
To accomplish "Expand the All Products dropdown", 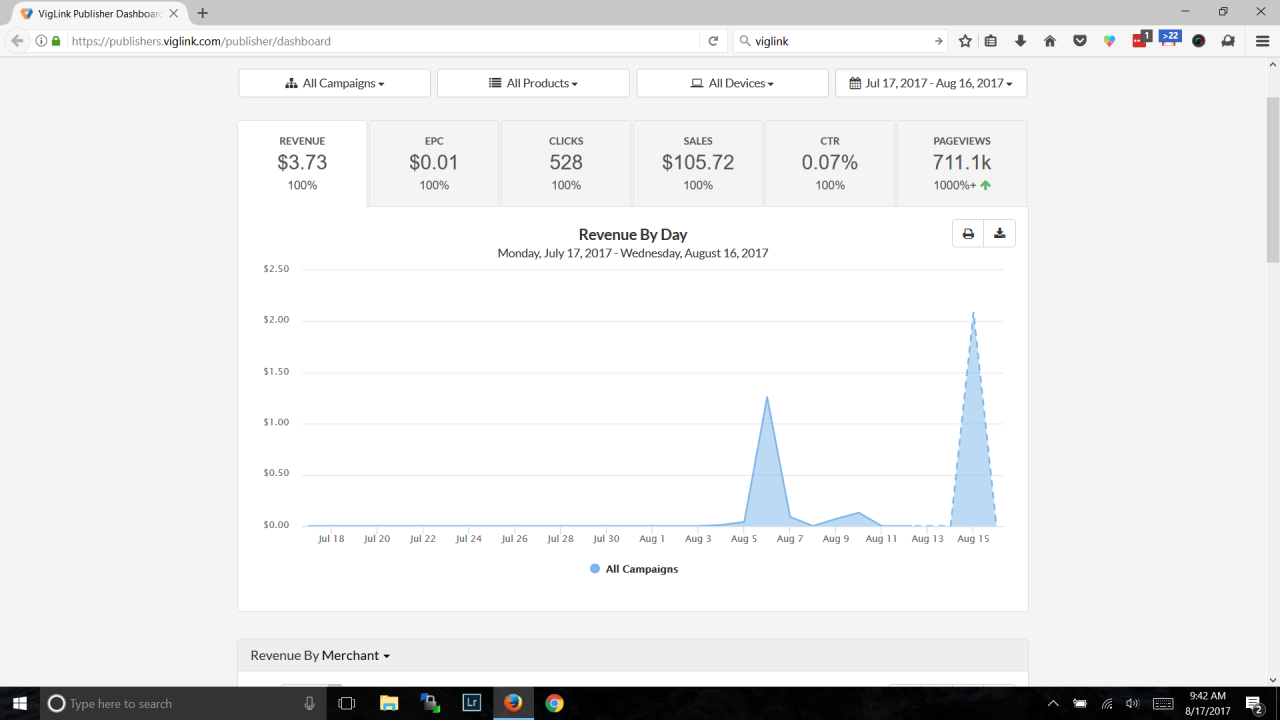I will (533, 83).
